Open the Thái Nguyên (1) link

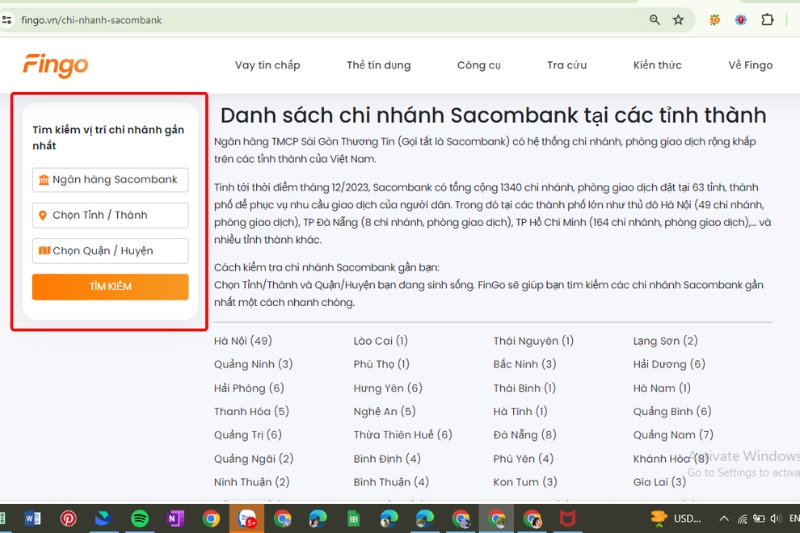[533, 341]
